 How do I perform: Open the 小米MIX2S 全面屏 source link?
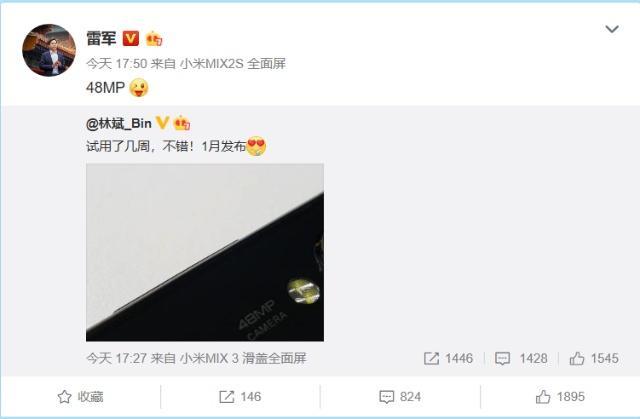[x=233, y=64]
